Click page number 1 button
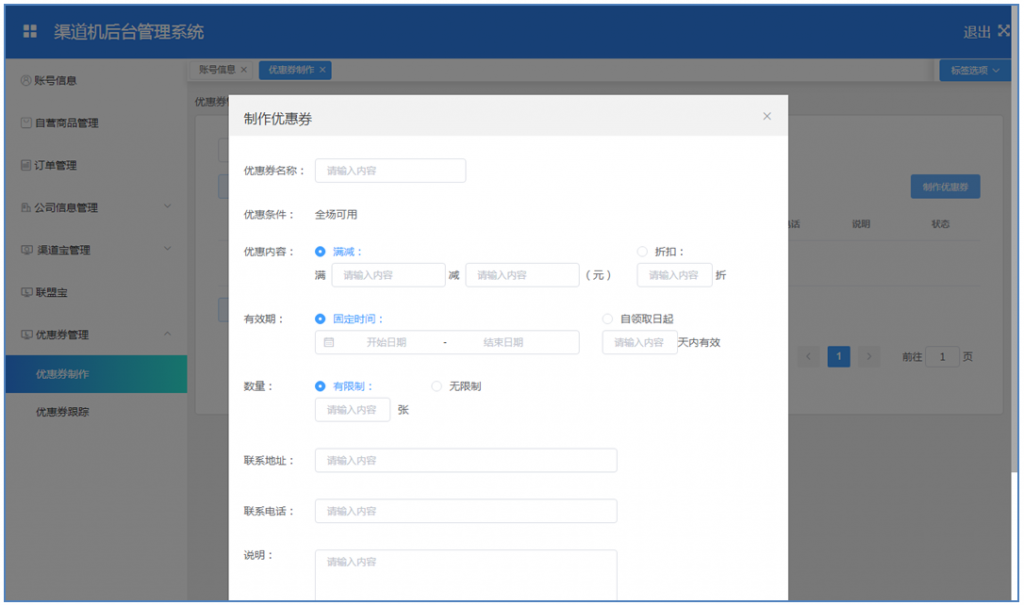This screenshot has height=605, width=1024. point(839,357)
